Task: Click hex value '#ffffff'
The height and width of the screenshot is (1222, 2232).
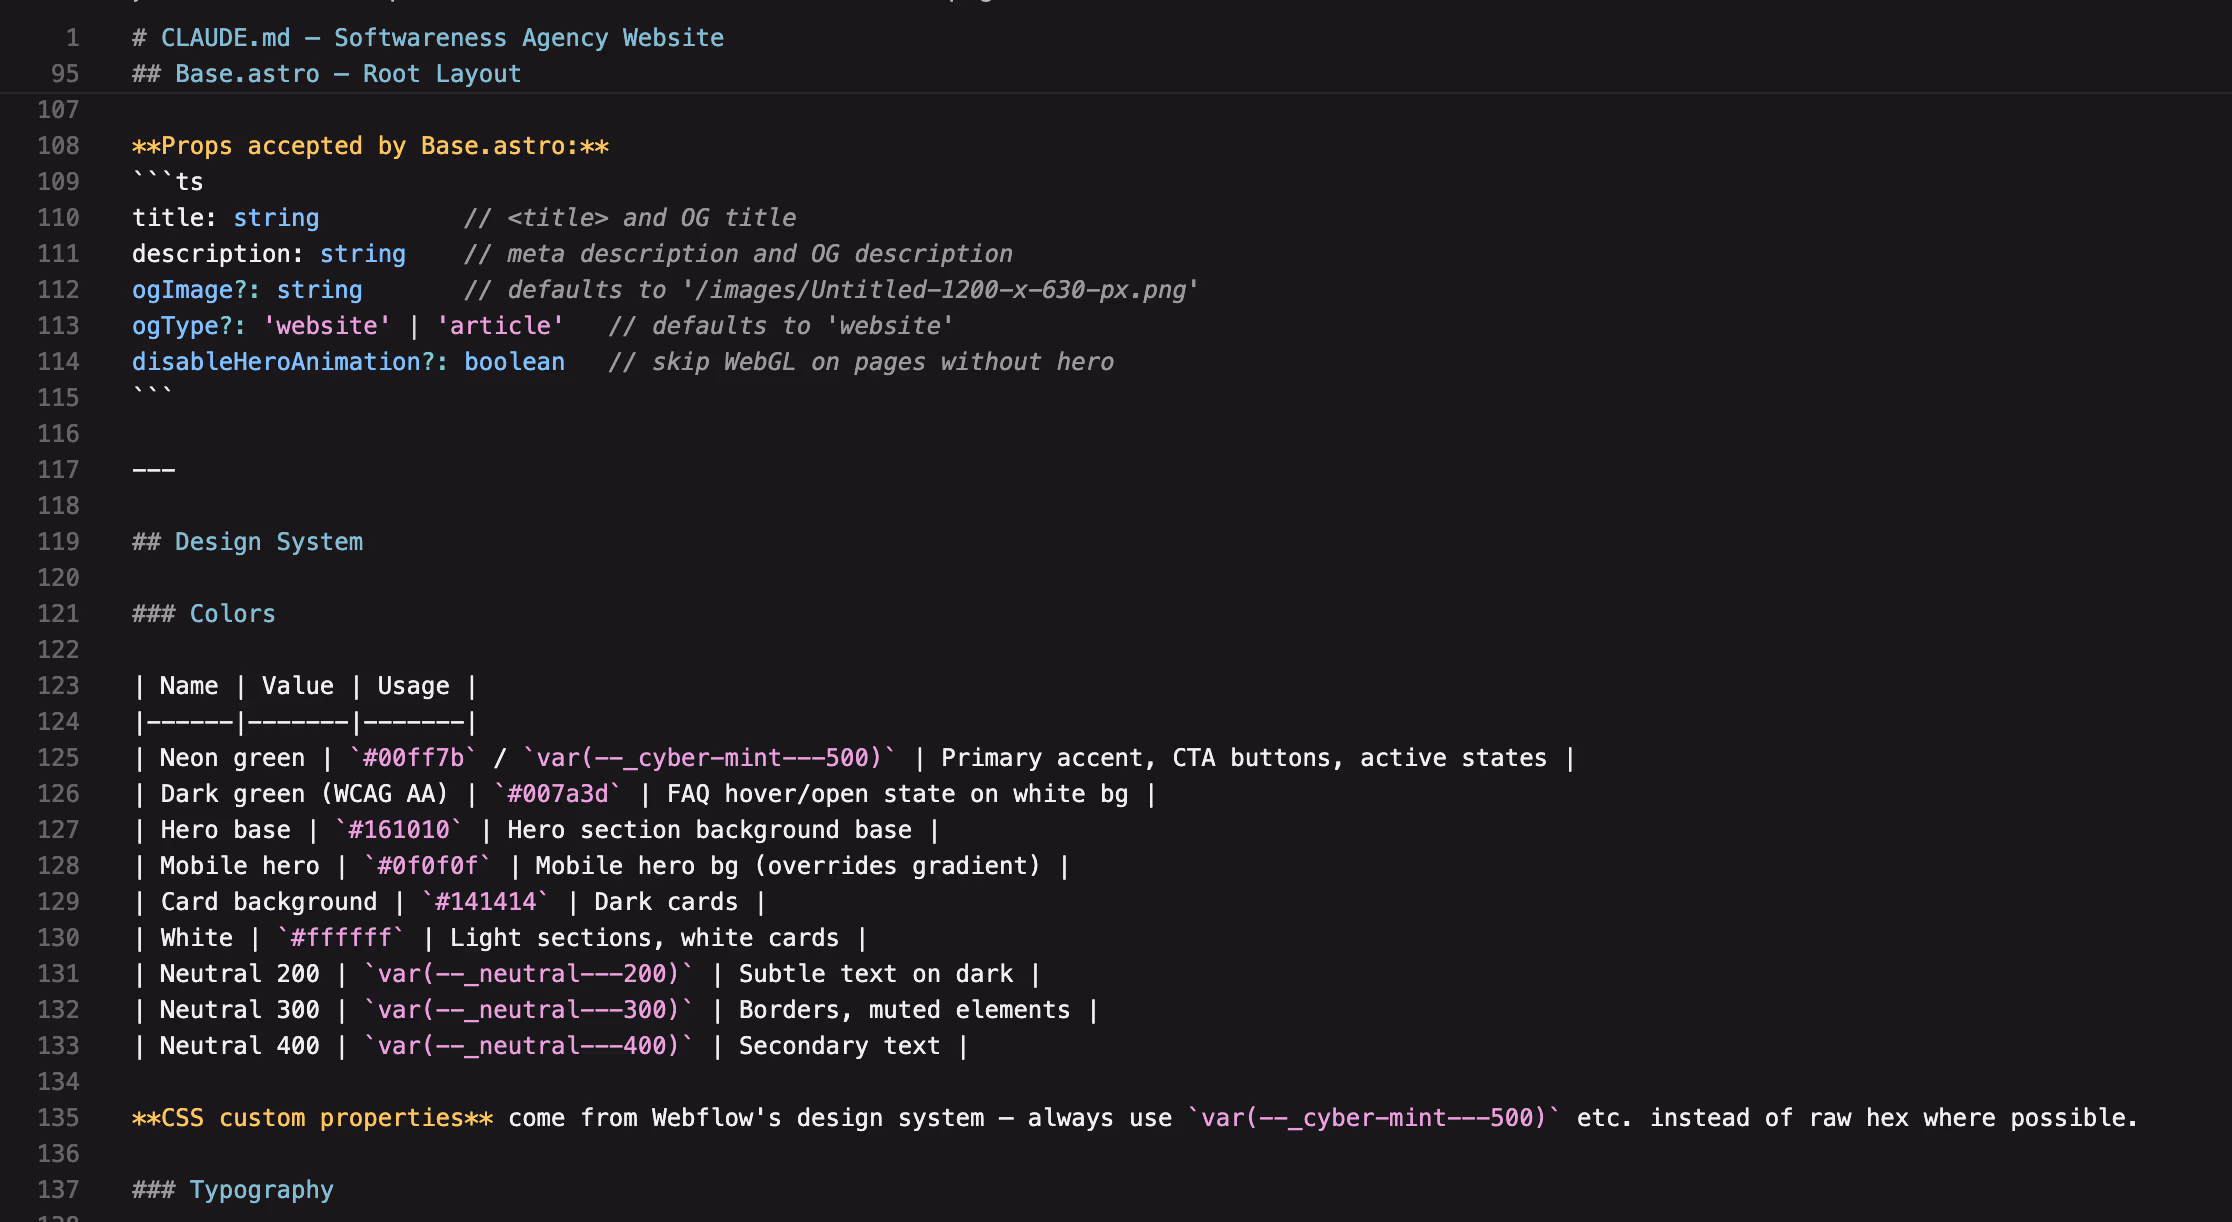Action: (341, 938)
